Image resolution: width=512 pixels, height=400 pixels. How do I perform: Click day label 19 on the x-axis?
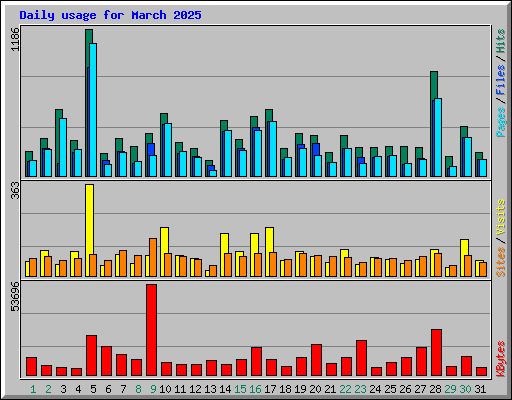[300, 389]
